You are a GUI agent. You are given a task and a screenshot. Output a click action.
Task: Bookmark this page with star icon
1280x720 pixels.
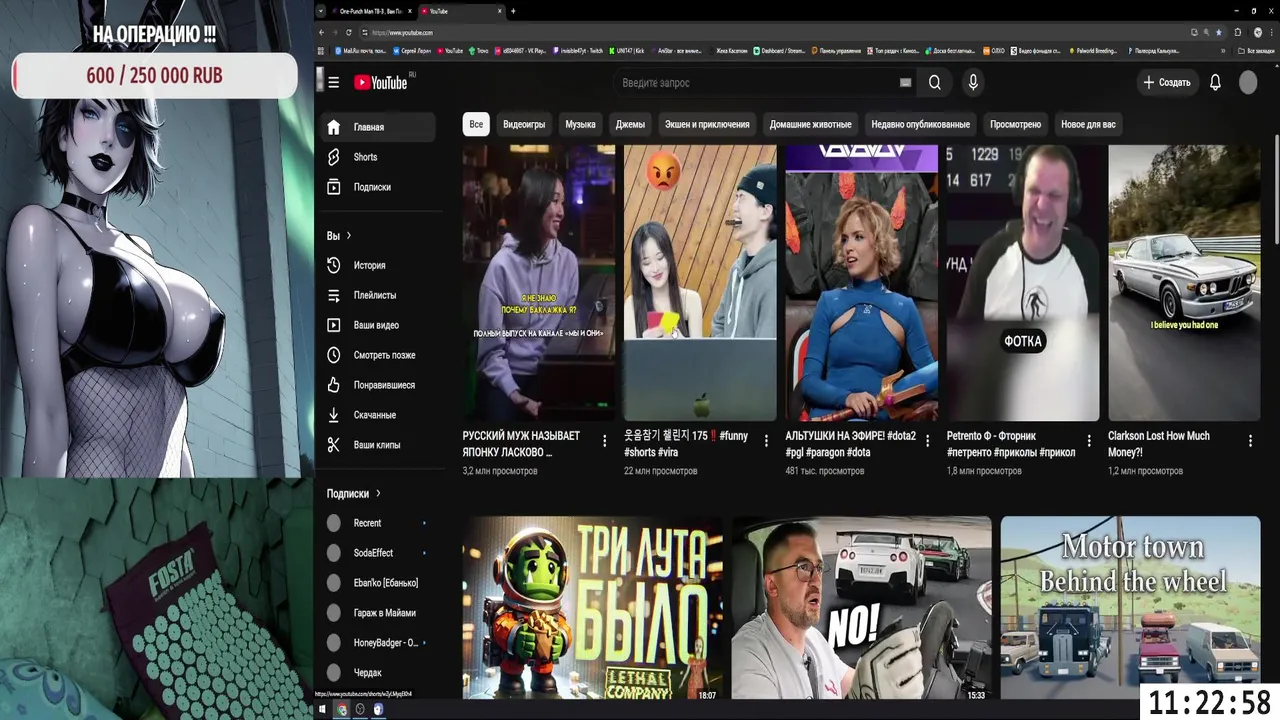click(x=1218, y=33)
